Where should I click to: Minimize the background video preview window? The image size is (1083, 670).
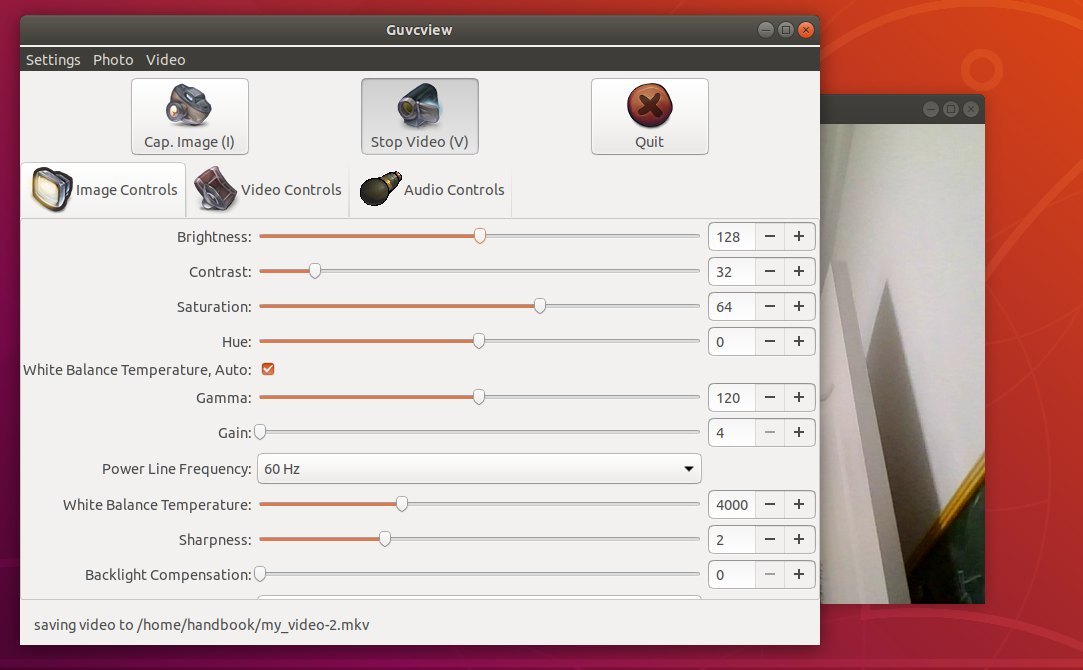tap(930, 109)
